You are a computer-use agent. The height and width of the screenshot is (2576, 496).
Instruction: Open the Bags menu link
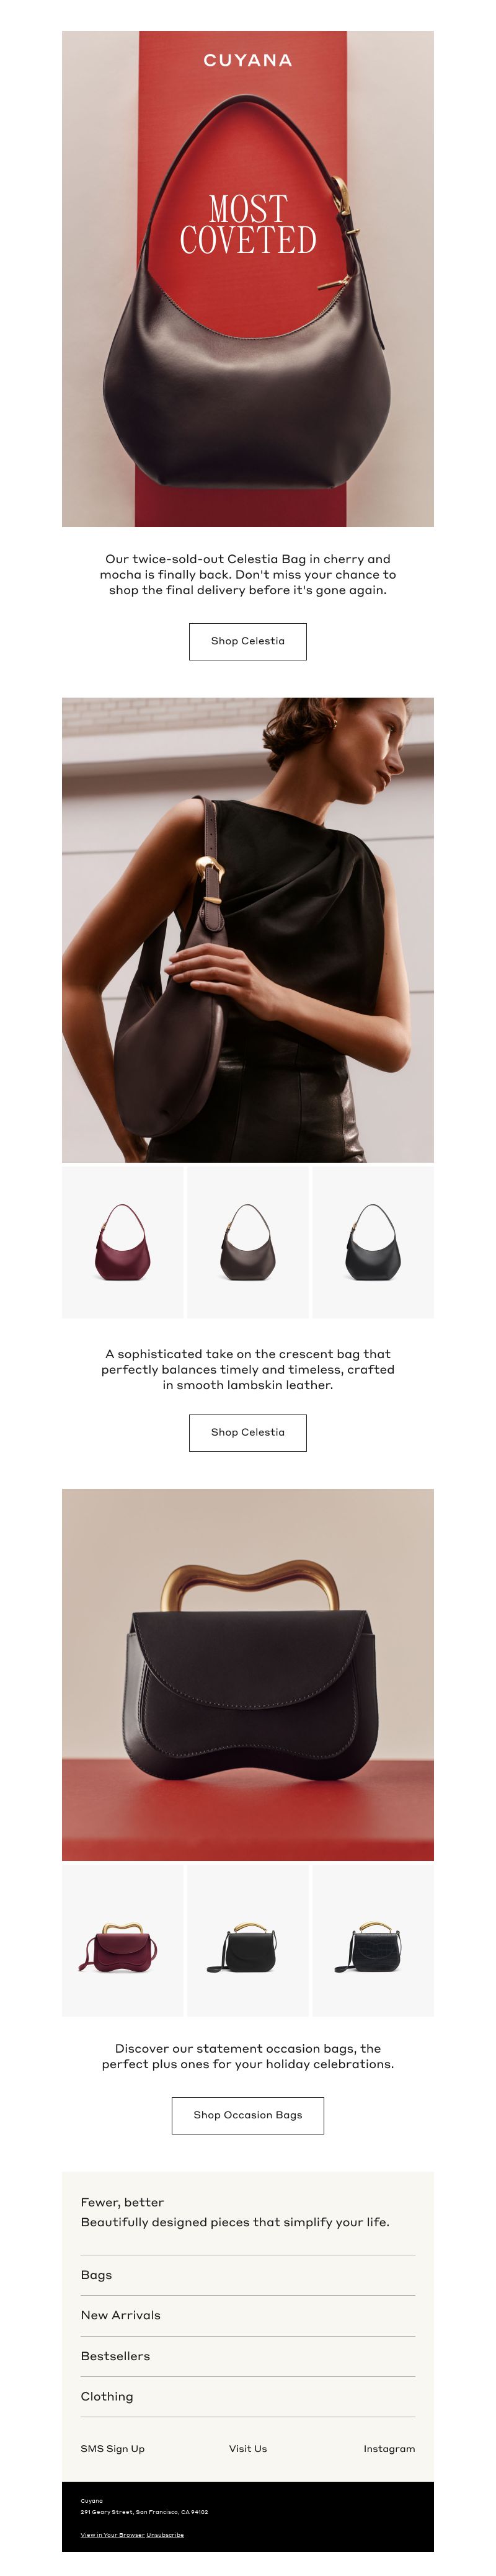[247, 2275]
